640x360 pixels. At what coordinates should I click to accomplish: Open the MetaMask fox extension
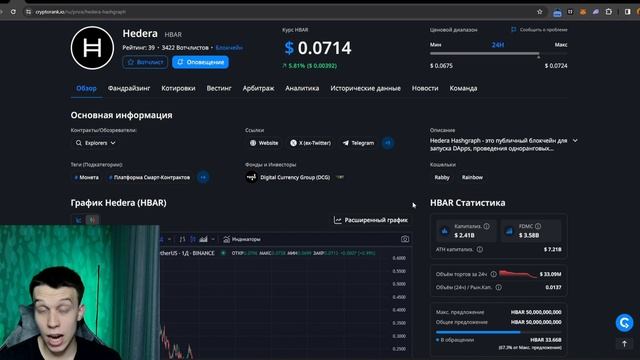pos(583,12)
